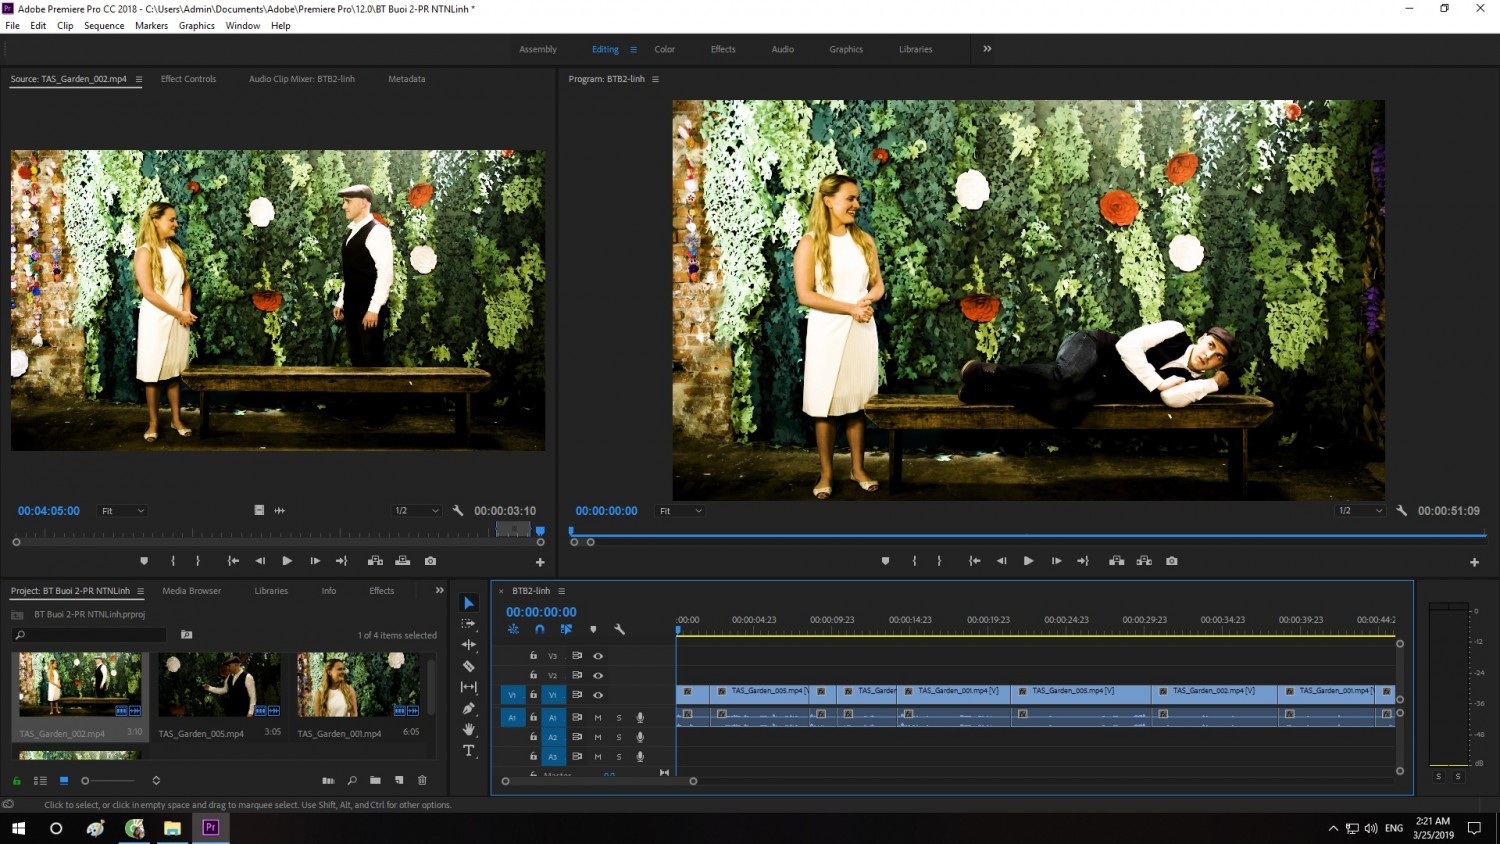Open the Source monitor Fit zoom dropdown
The image size is (1500, 844).
coord(123,511)
